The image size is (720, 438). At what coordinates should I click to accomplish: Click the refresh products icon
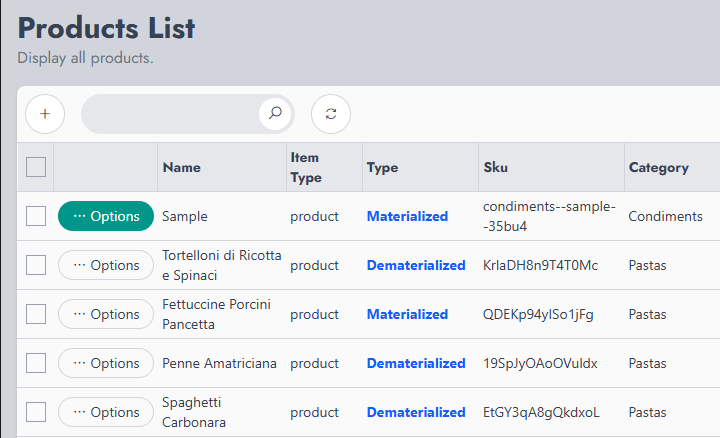[x=331, y=114]
